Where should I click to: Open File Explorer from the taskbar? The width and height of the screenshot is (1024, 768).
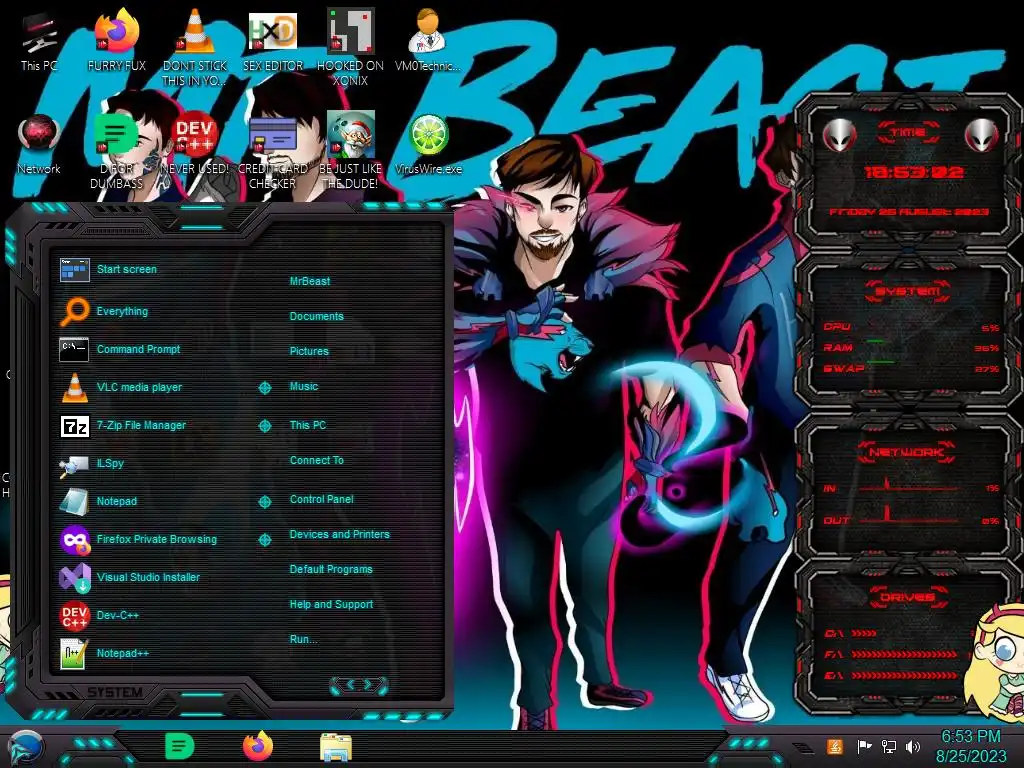pos(336,748)
